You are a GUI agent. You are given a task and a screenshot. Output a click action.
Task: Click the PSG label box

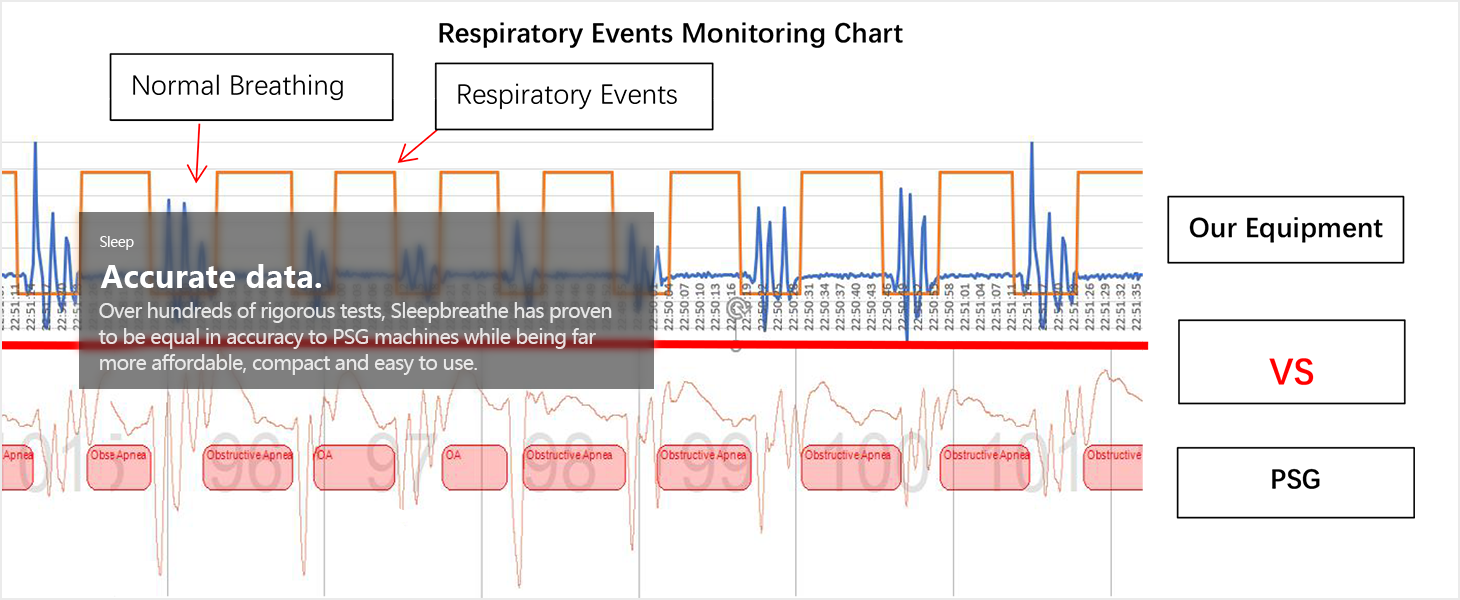(x=1295, y=482)
